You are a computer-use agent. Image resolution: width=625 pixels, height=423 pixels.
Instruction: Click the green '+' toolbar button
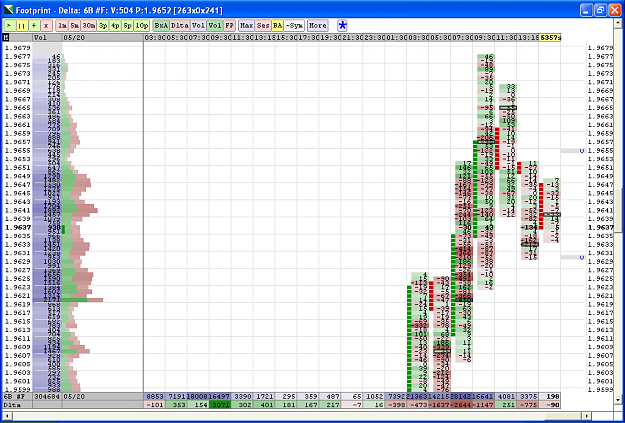(34, 26)
